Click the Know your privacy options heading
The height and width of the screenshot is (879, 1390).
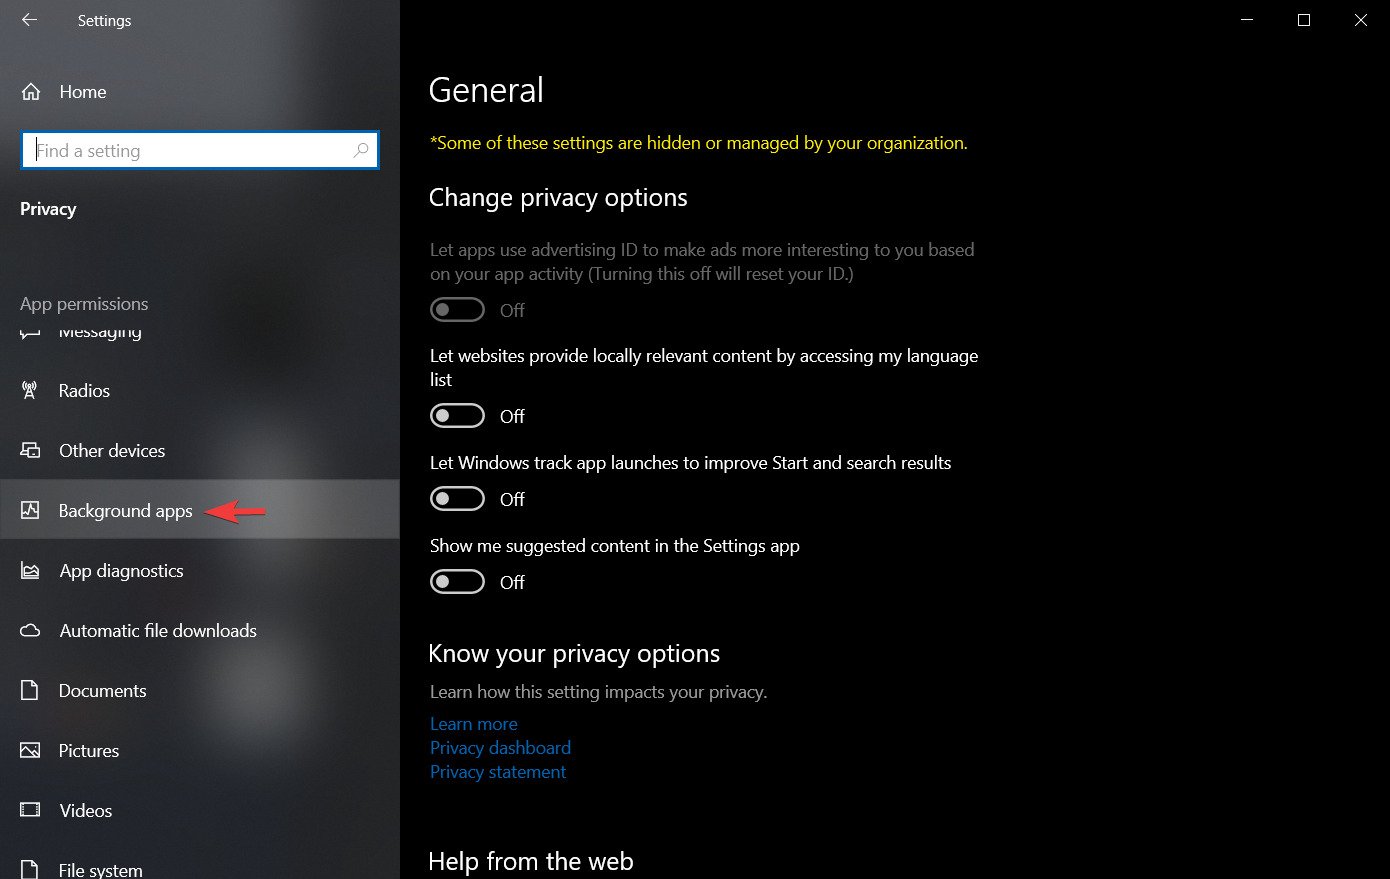574,654
